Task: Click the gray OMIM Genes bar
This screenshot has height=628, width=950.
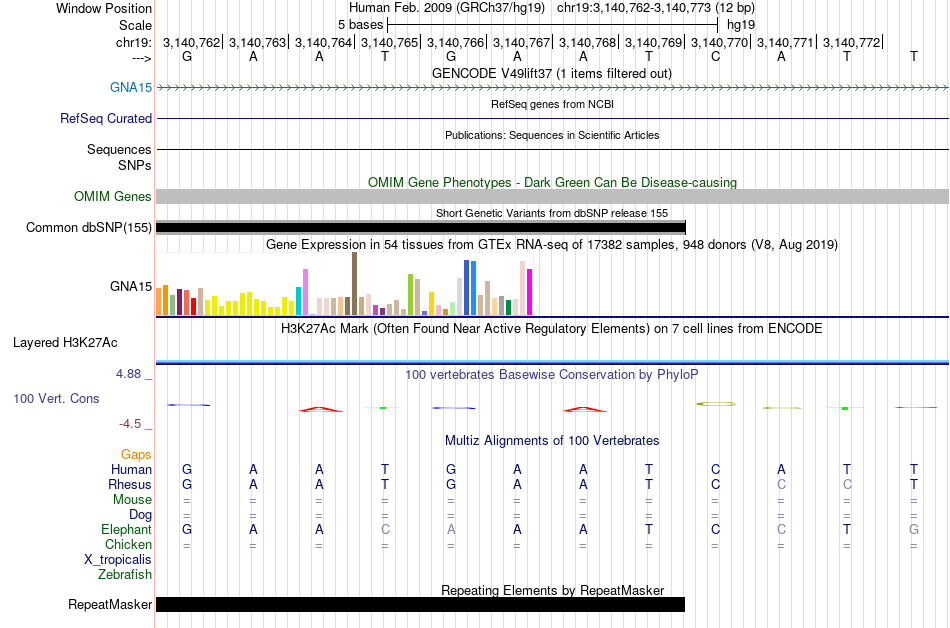Action: (552, 196)
